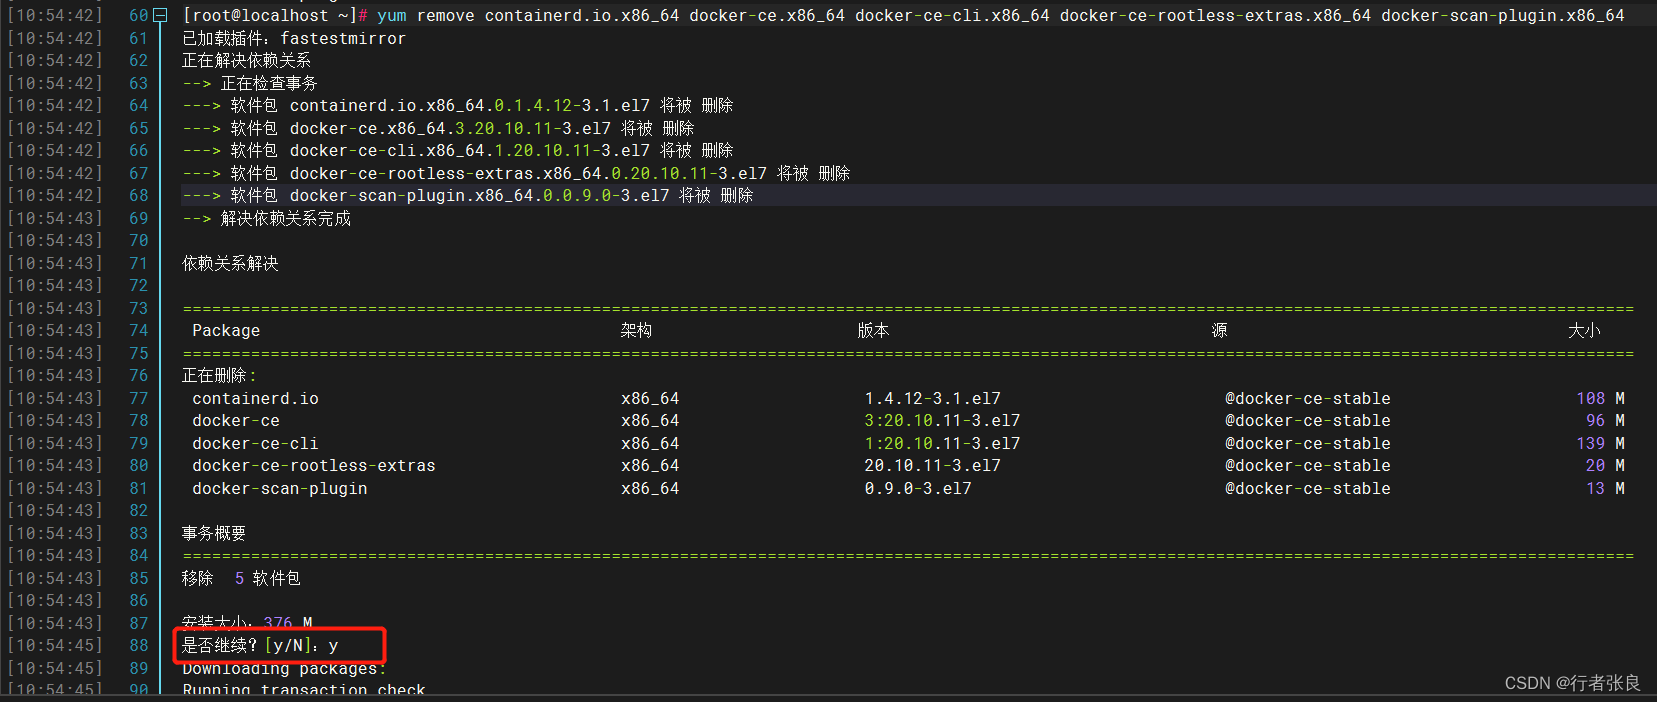The width and height of the screenshot is (1657, 702).
Task: Click 'x86_64' in the docker-scan-plugin row
Action: (650, 489)
